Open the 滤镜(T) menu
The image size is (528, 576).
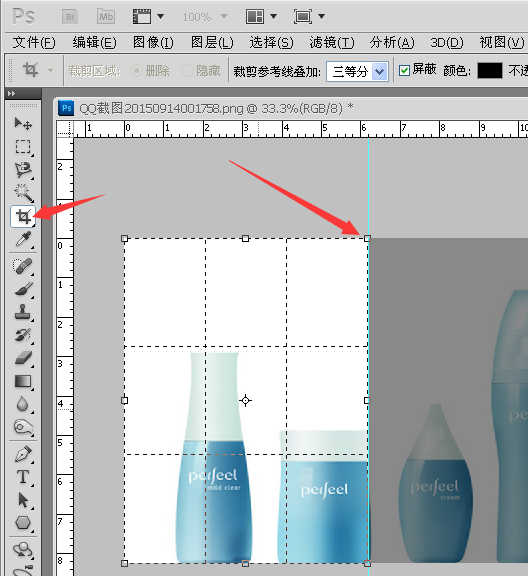(332, 43)
